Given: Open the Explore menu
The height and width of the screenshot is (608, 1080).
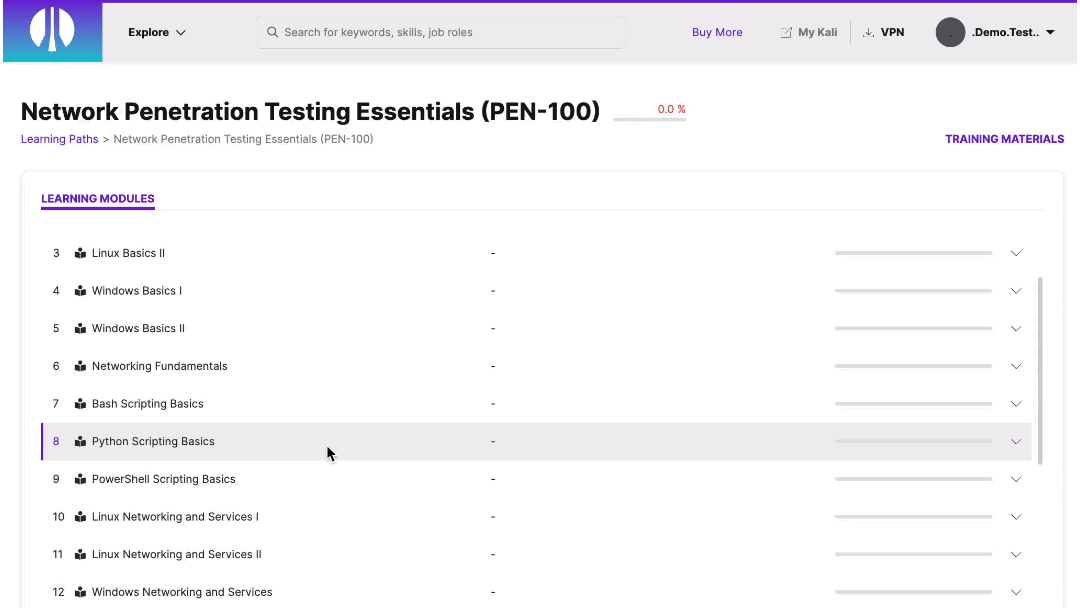Looking at the screenshot, I should tap(156, 31).
